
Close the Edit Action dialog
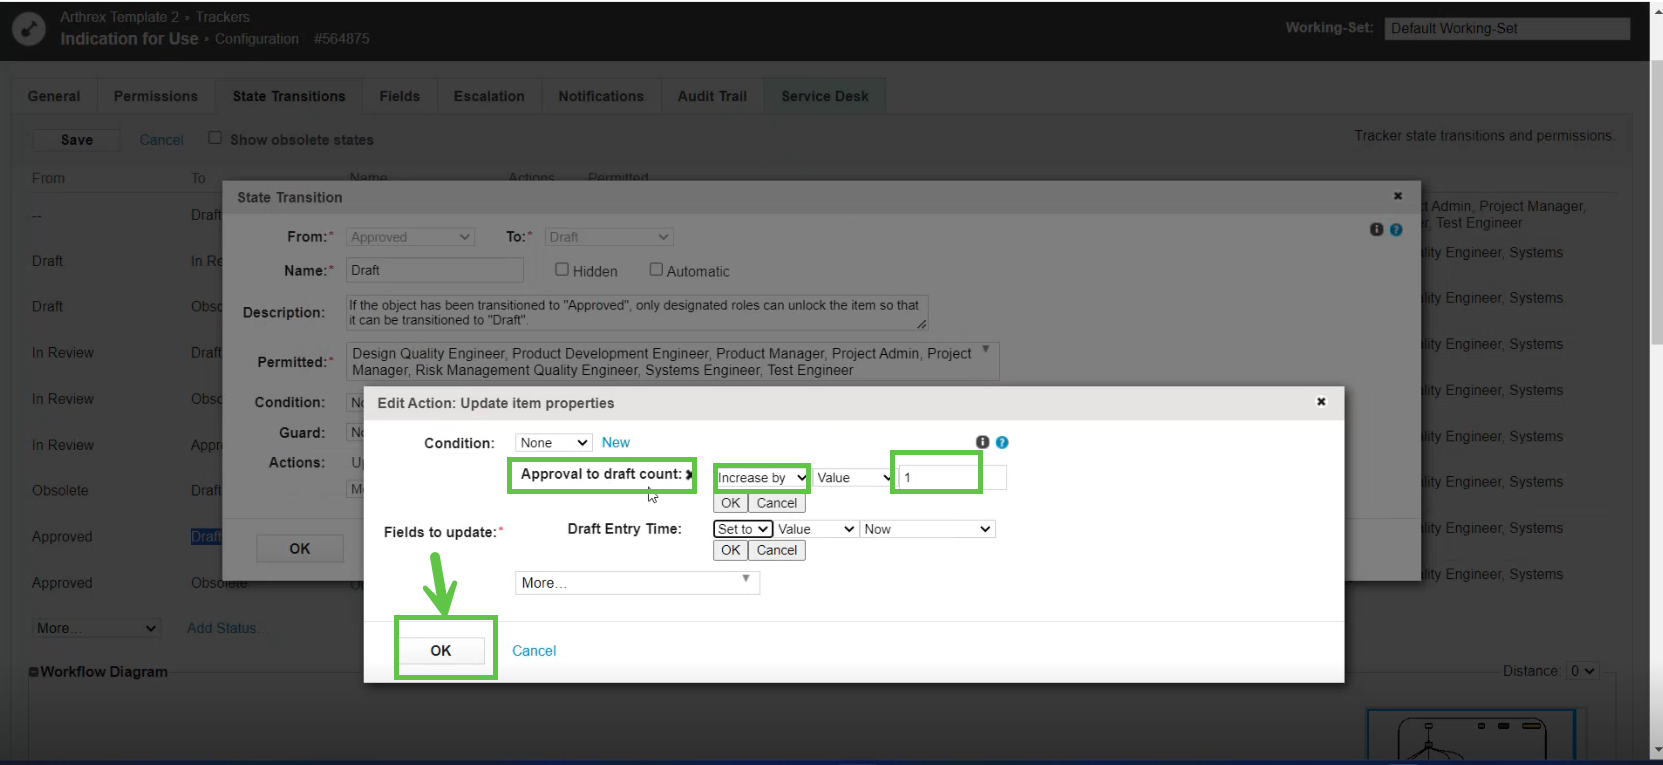click(x=1320, y=402)
